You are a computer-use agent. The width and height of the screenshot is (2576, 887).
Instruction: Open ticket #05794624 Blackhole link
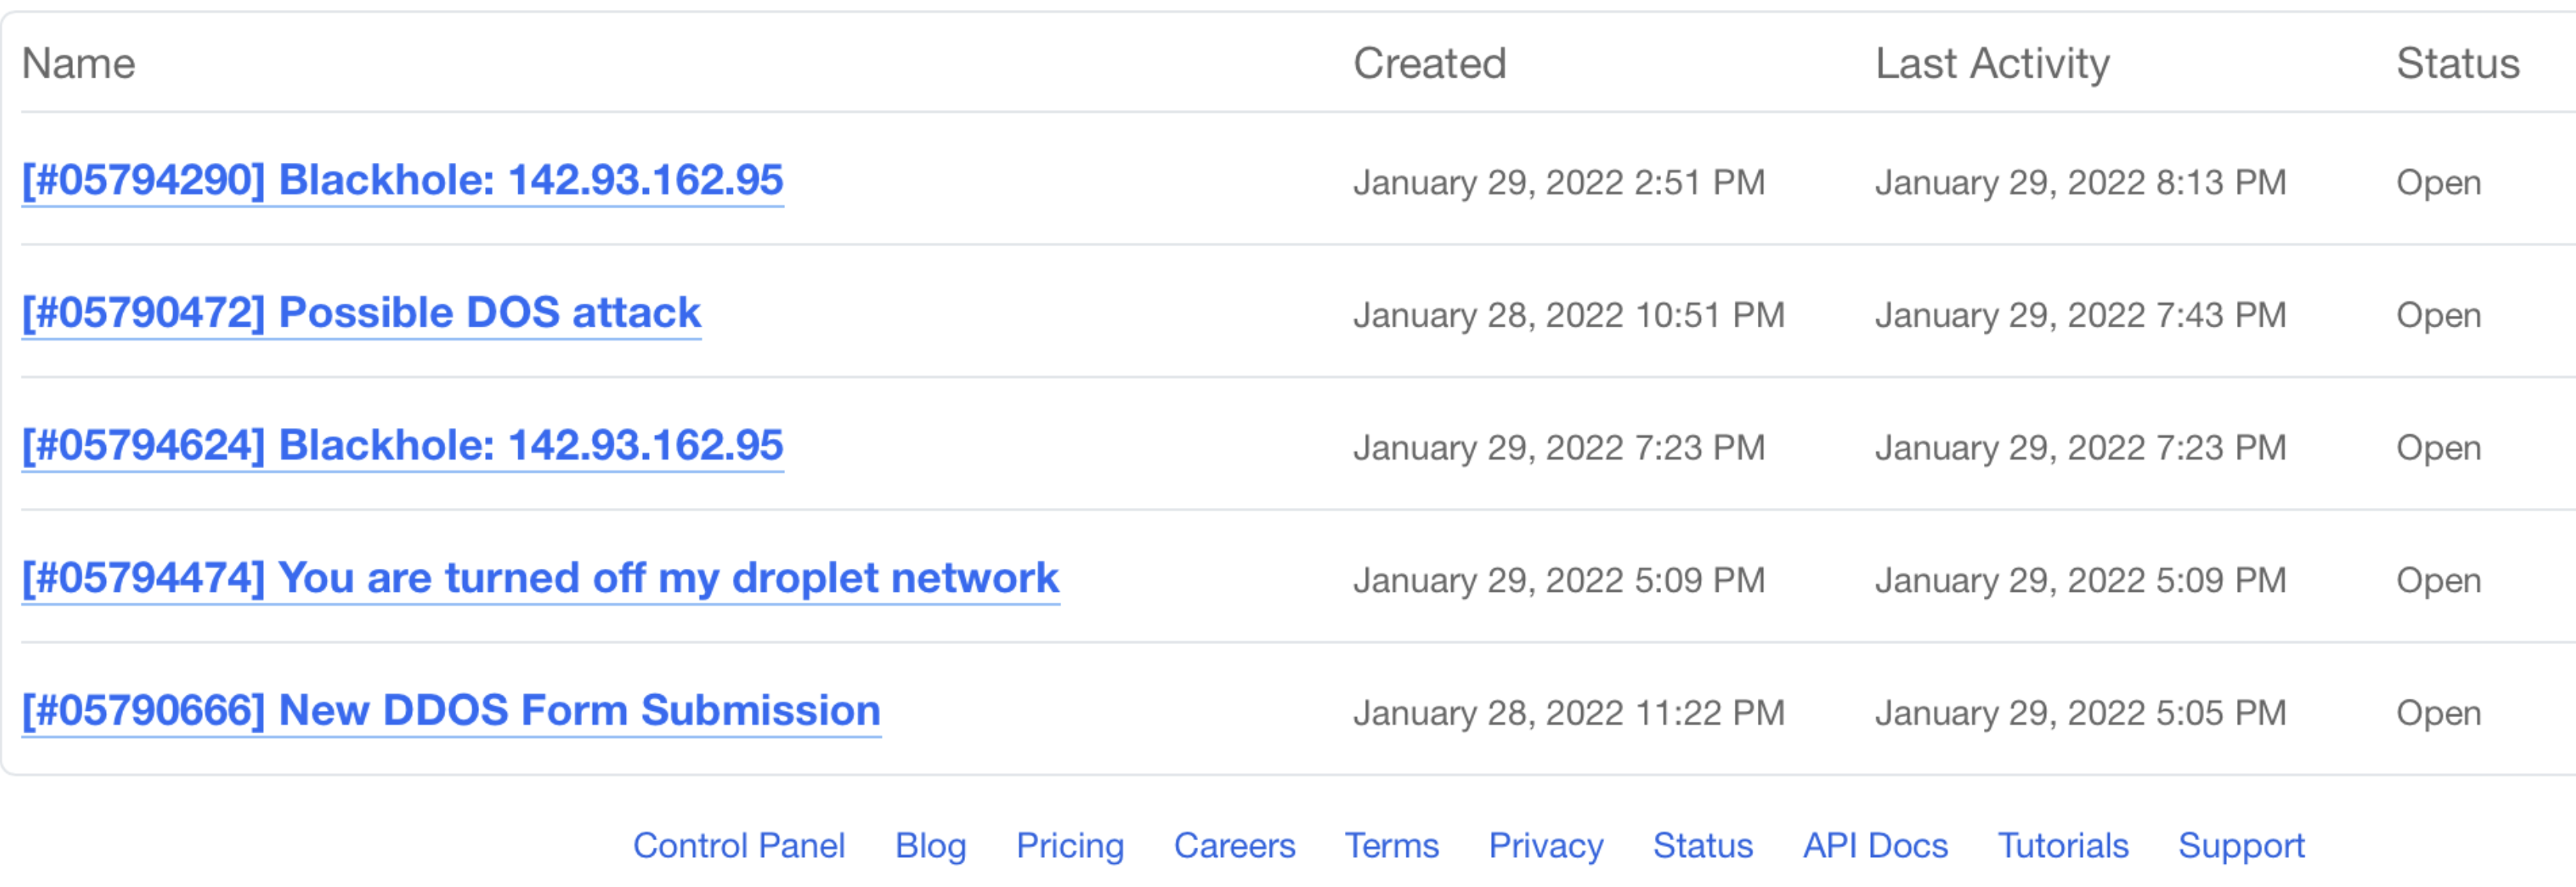click(402, 446)
